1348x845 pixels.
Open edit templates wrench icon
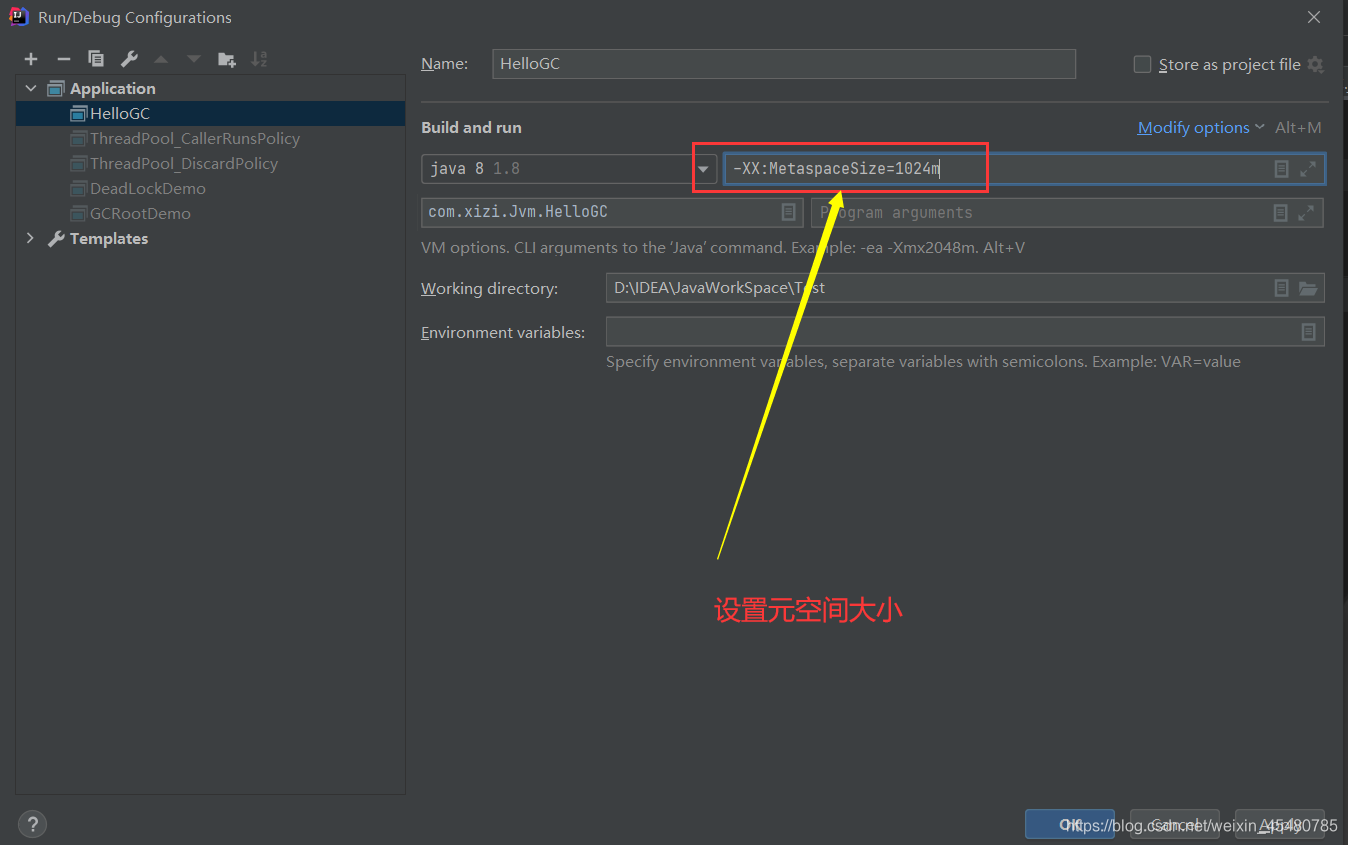128,59
